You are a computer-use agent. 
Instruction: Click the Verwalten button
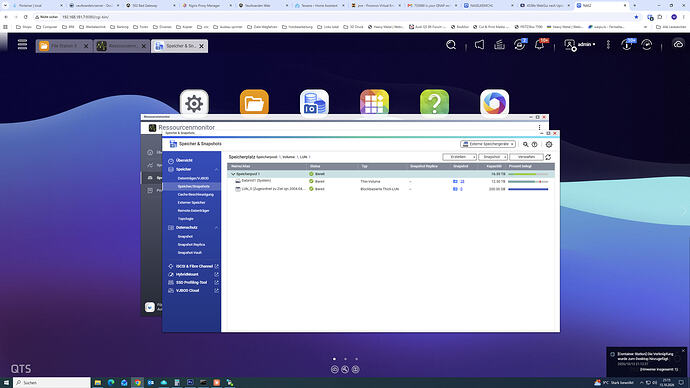point(526,157)
